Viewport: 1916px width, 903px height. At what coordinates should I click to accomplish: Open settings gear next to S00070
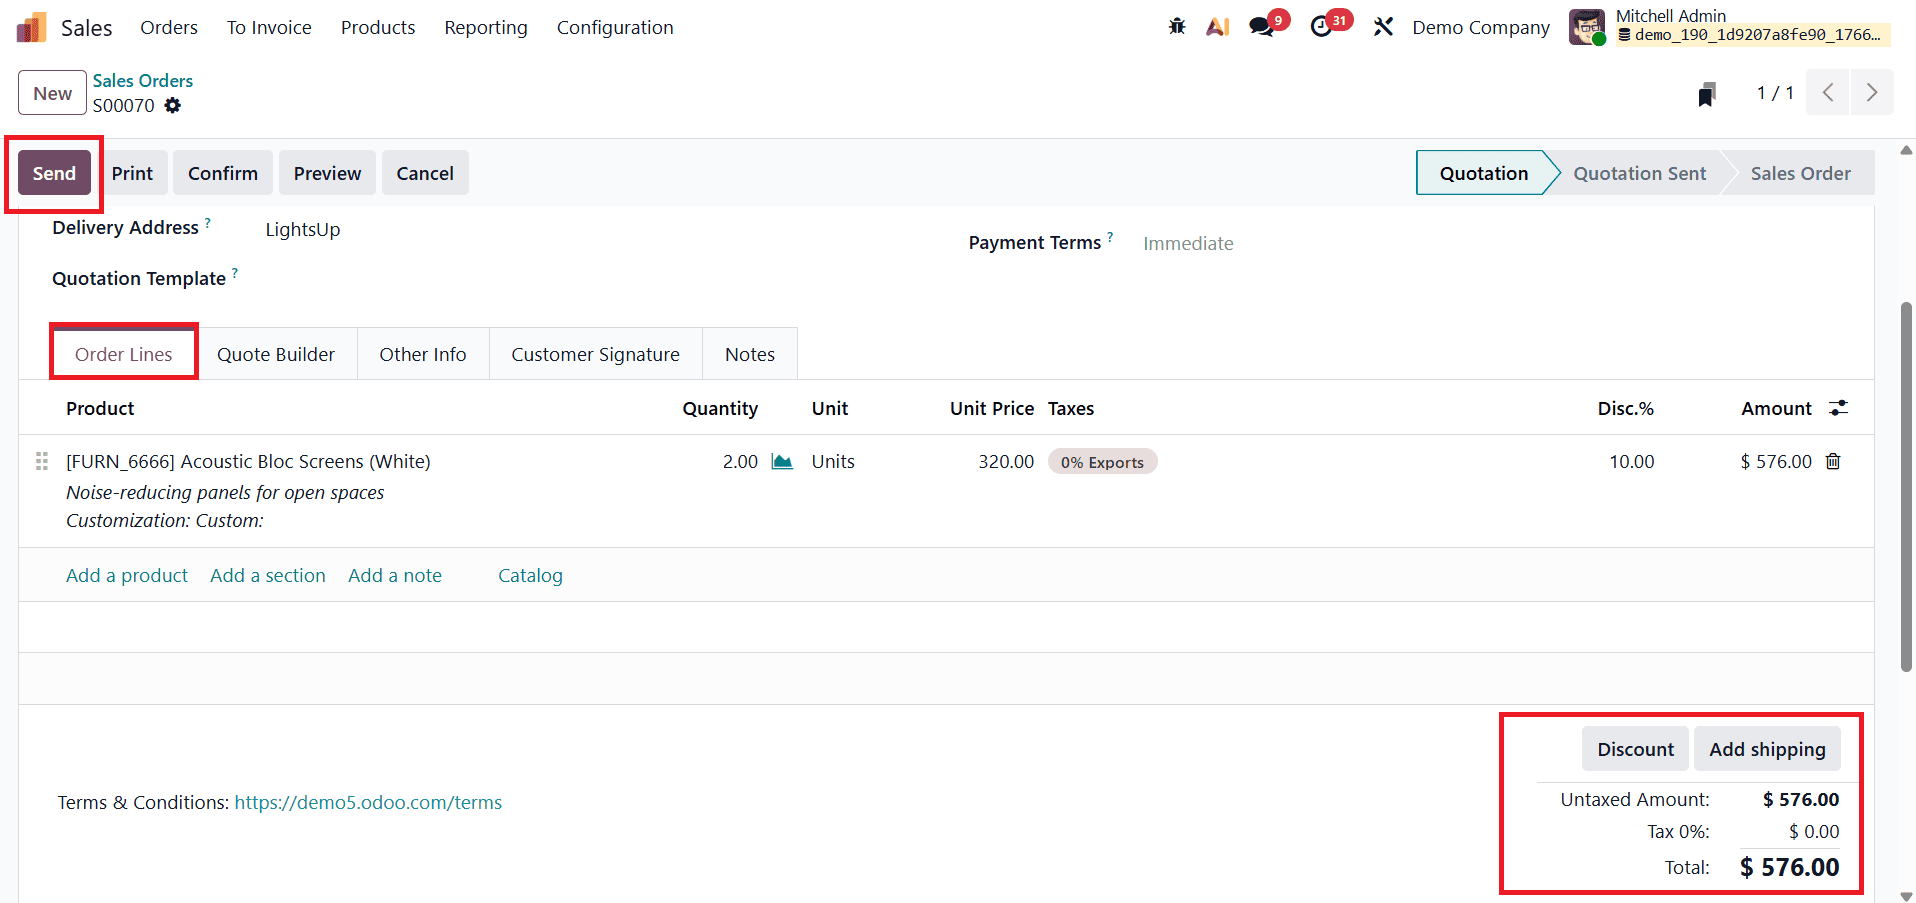(173, 105)
